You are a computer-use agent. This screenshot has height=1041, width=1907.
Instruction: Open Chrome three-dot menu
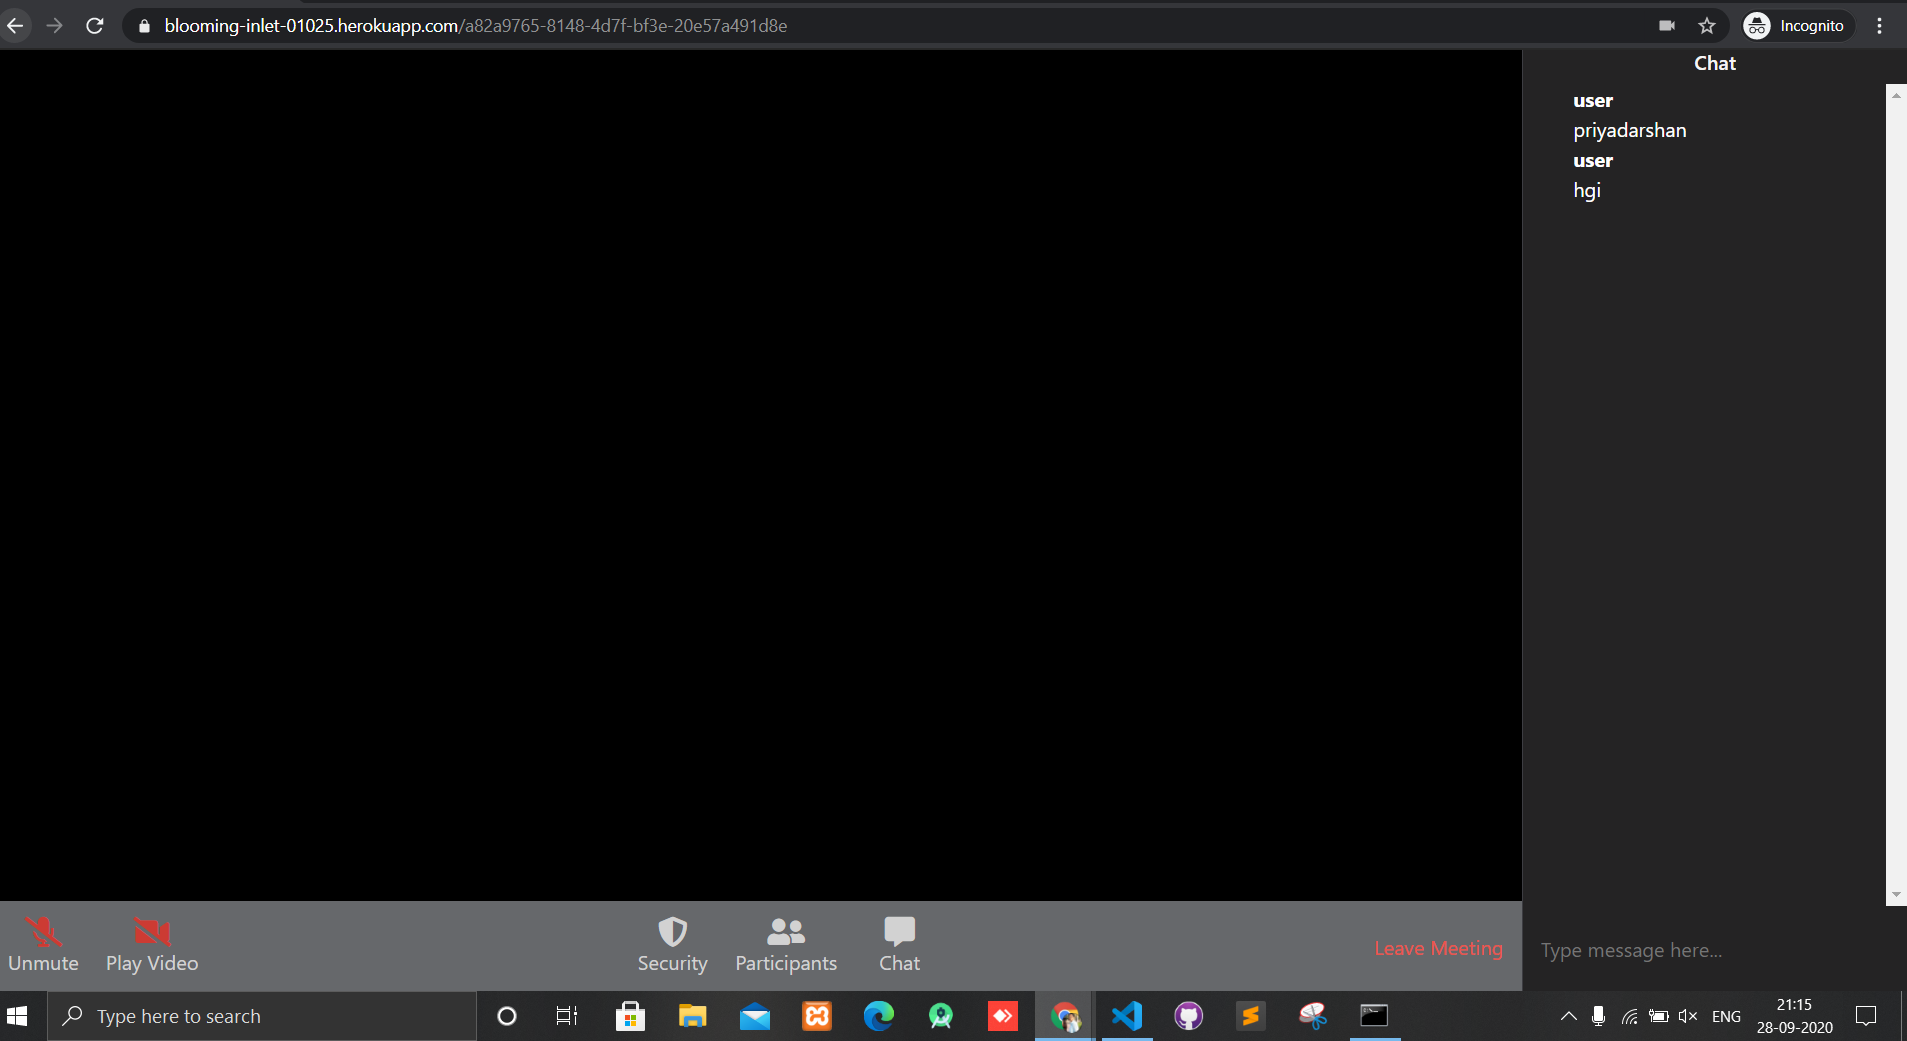tap(1879, 26)
